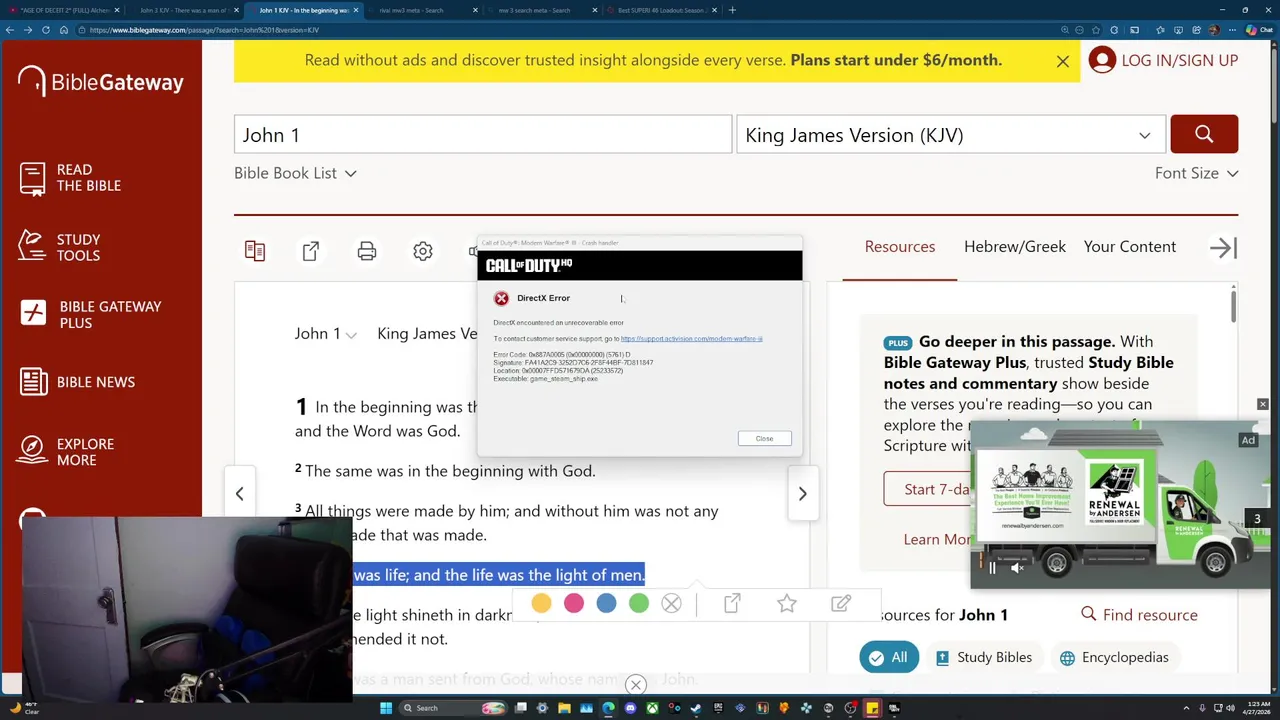Image resolution: width=1280 pixels, height=720 pixels.
Task: Switch to the Hebrew/Greek tab
Action: pos(1015,247)
